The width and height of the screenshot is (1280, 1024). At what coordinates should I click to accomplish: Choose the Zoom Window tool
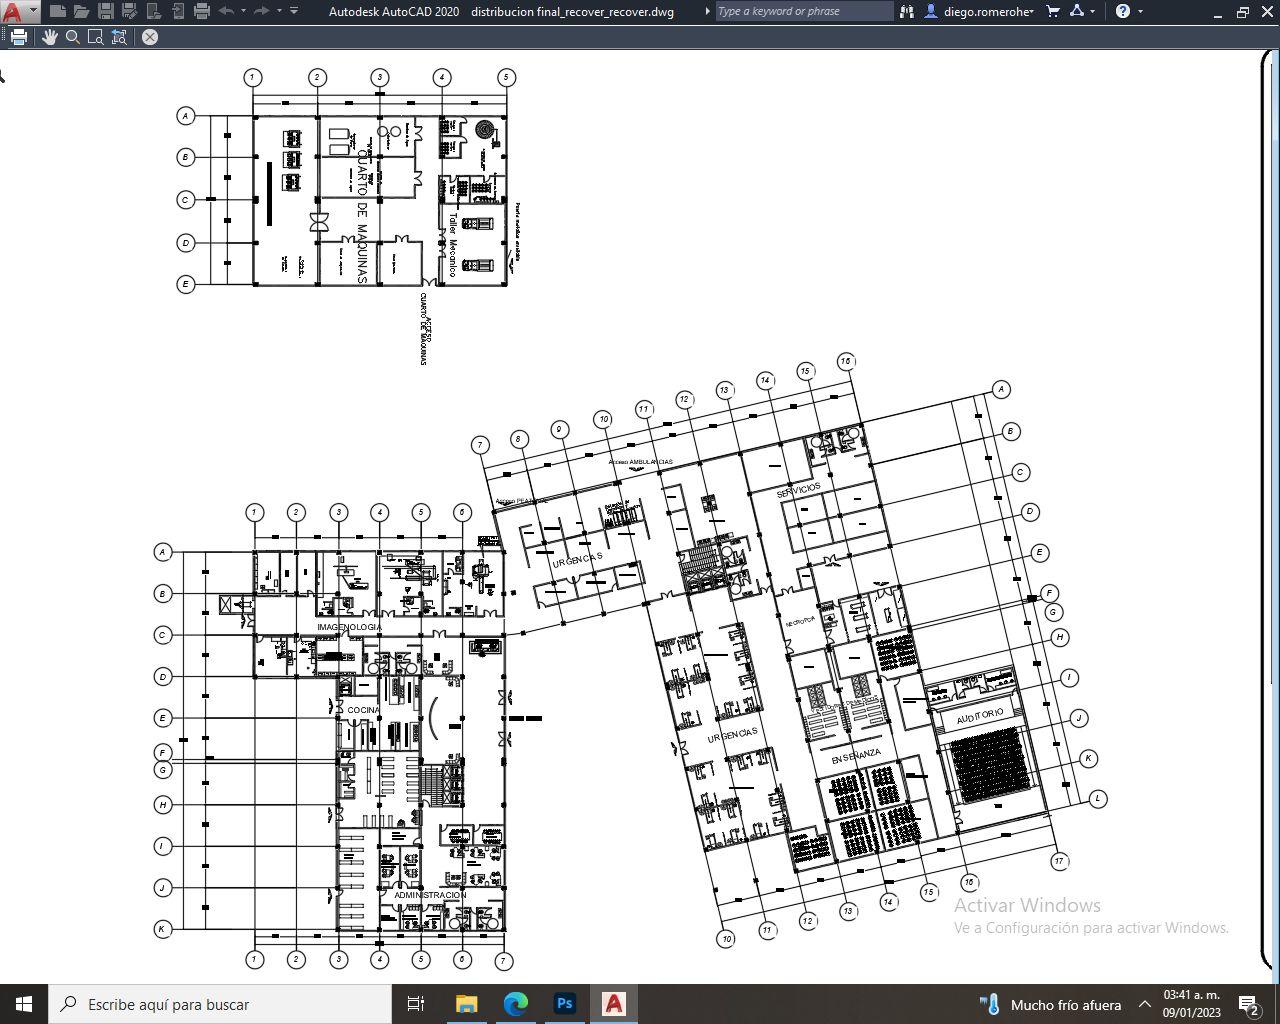point(96,37)
